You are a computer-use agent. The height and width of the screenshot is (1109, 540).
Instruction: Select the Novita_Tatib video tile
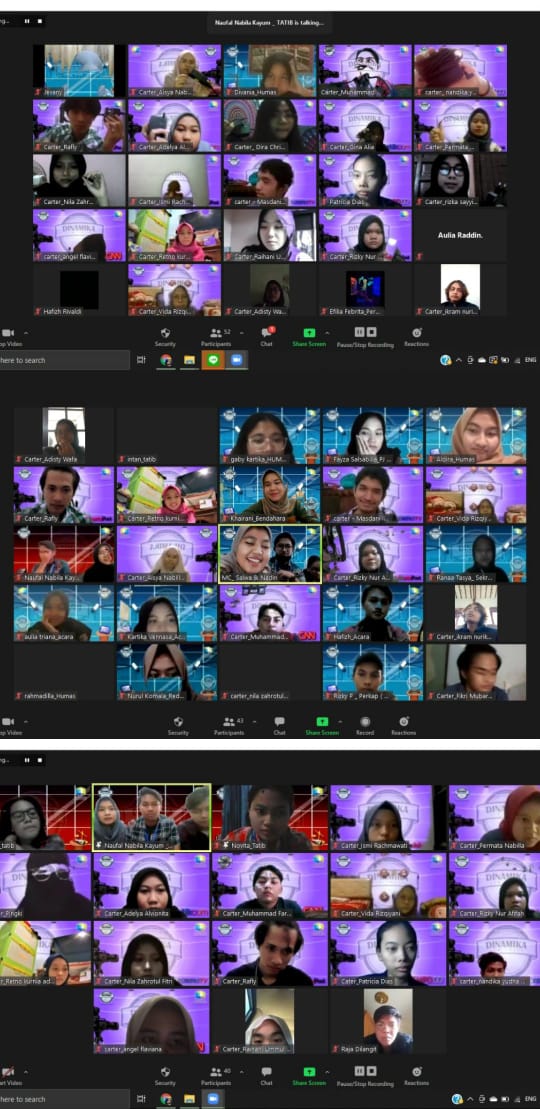[x=270, y=817]
